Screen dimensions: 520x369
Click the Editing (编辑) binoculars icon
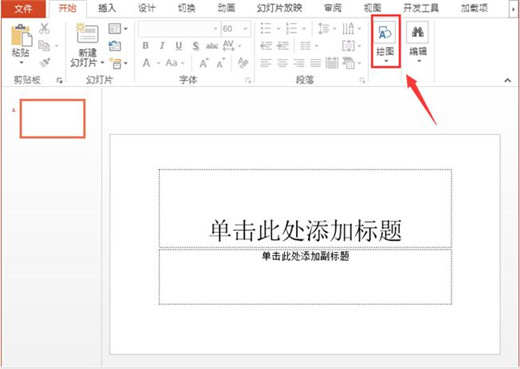coord(418,32)
